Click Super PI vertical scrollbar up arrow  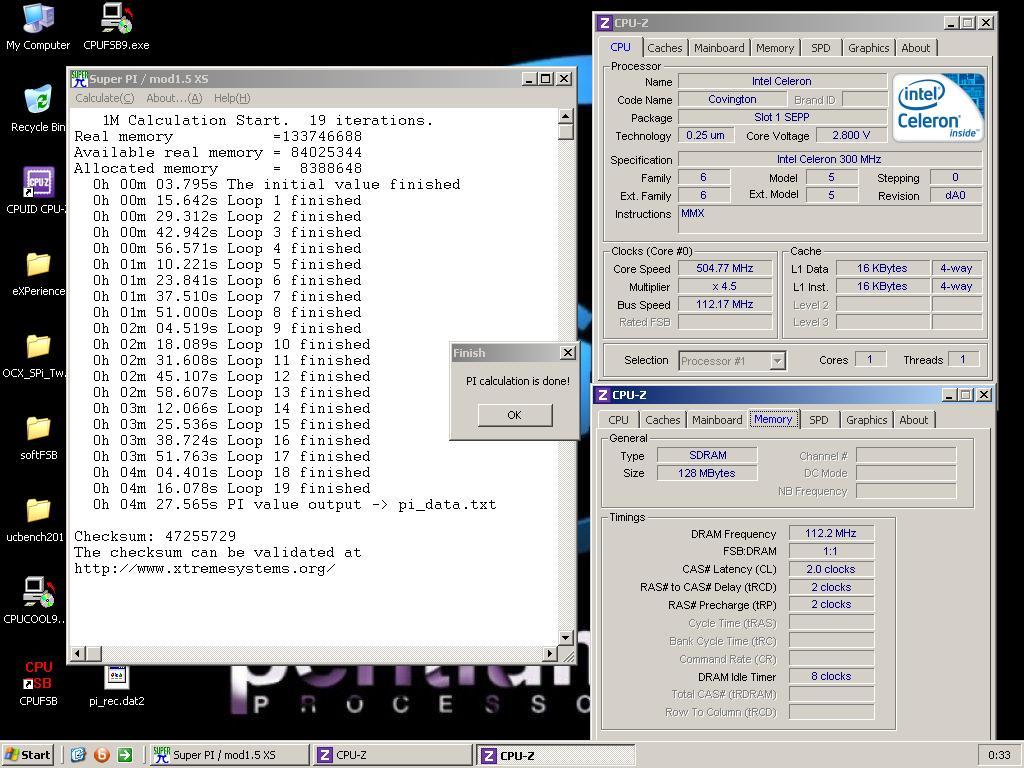(x=566, y=116)
